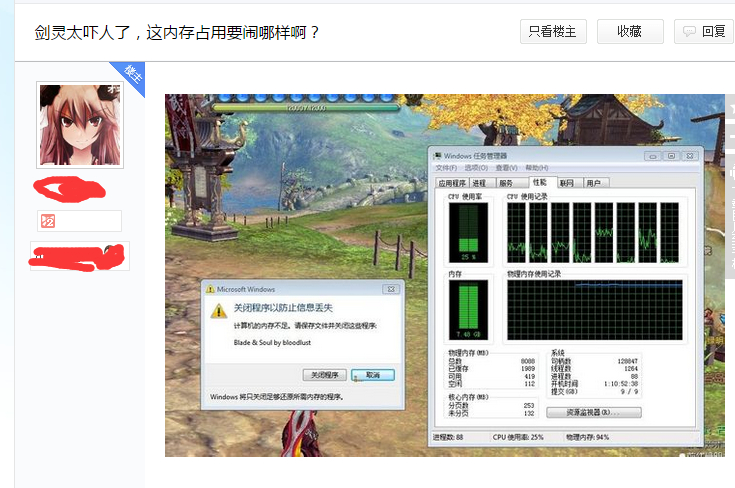This screenshot has height=488, width=735.
Task: Click the 资源监视器 button
Action: point(594,413)
